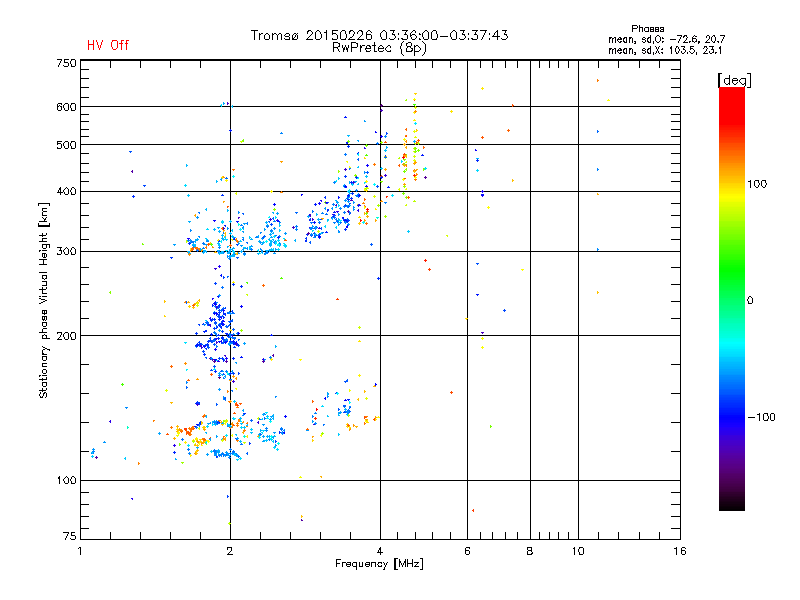Screen dimensions: 800x600
Task: Click the y-axis tick value '75'
Action: pyautogui.click(x=70, y=536)
